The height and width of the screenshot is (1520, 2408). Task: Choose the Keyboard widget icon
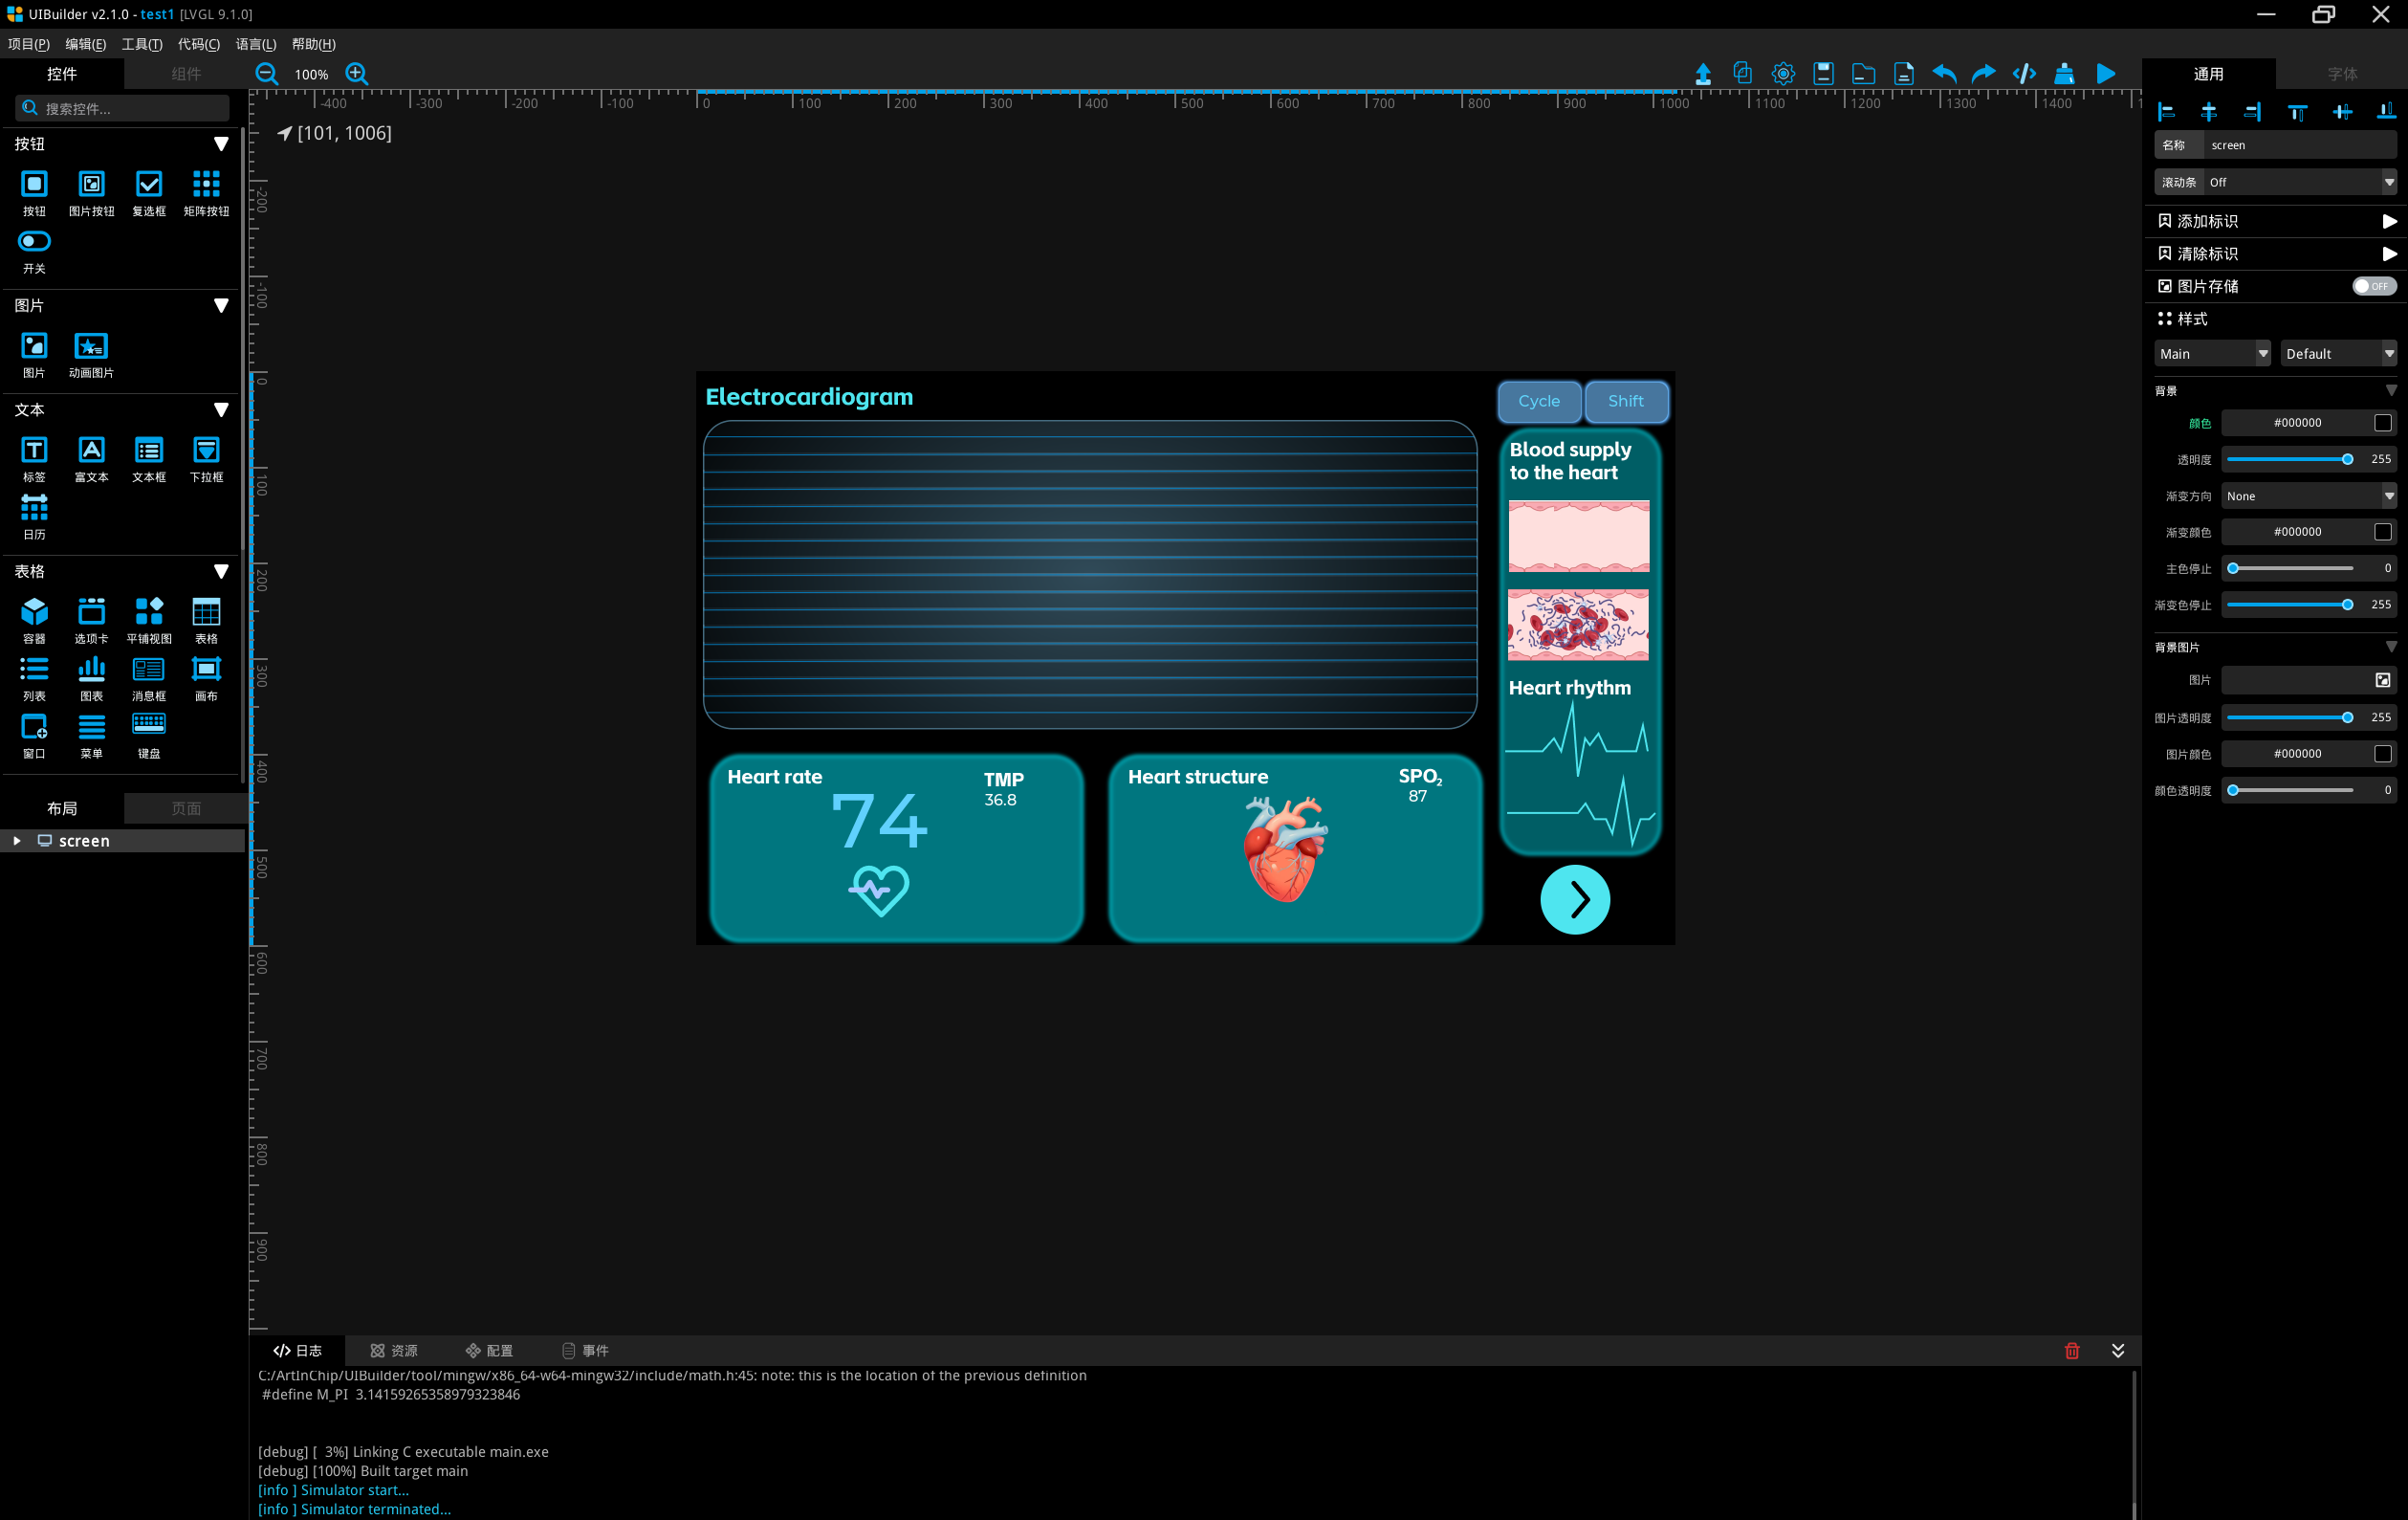coord(148,725)
